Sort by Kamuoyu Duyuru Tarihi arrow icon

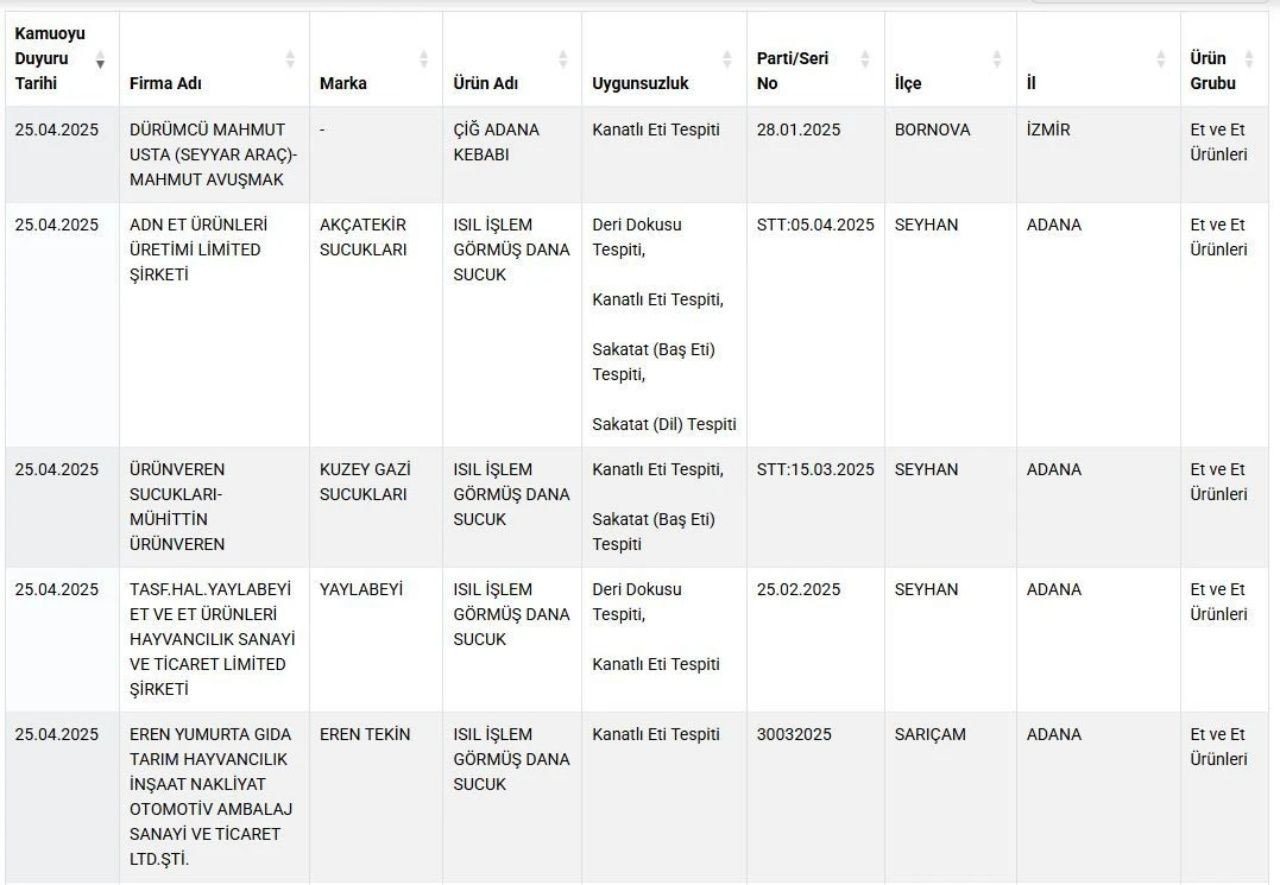[100, 59]
